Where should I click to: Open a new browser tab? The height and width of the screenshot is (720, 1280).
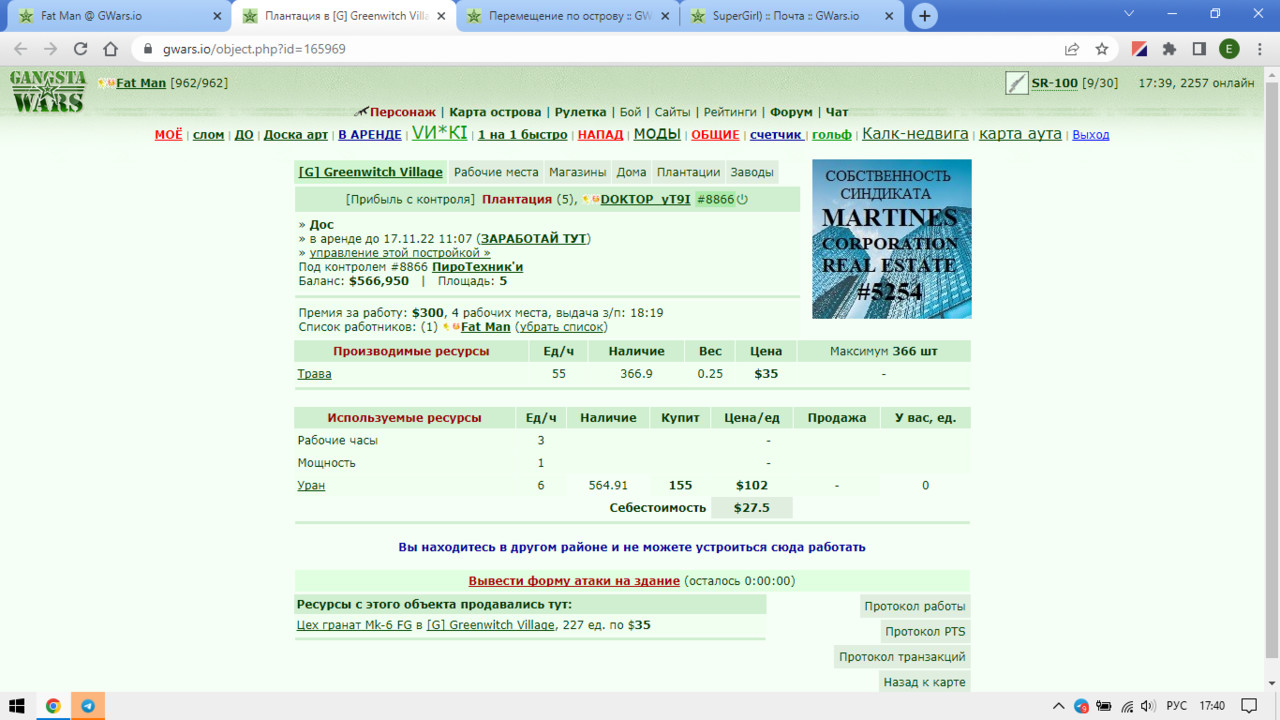pos(925,16)
